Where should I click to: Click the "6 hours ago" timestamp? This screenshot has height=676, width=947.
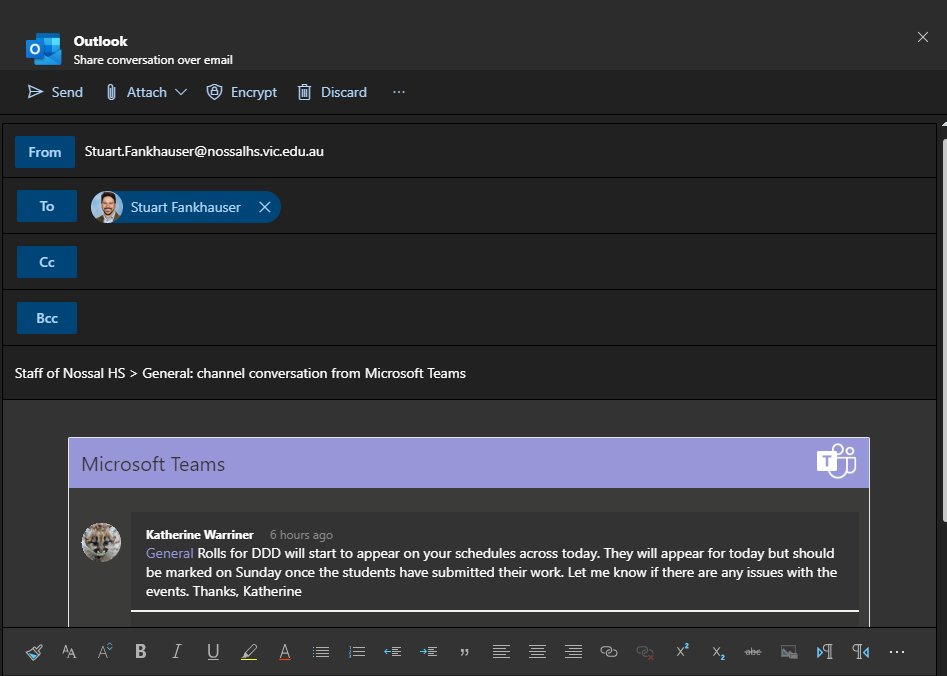[301, 535]
